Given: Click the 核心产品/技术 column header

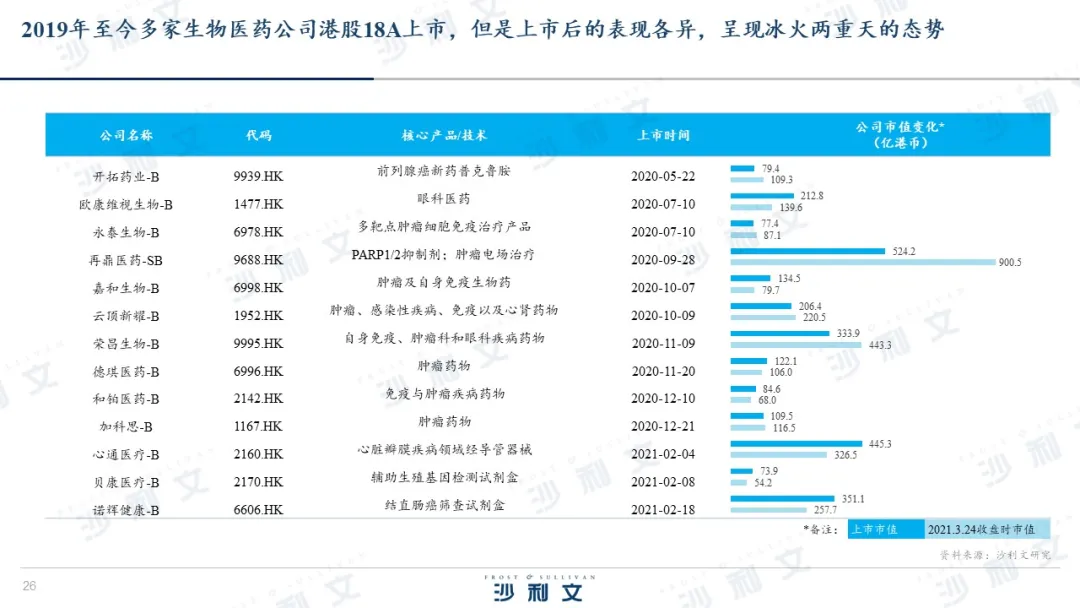Looking at the screenshot, I should (444, 135).
